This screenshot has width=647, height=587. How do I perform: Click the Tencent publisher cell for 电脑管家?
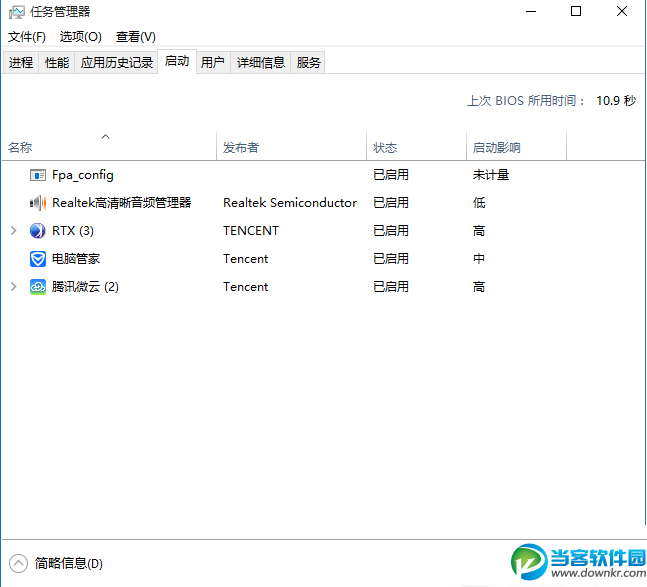(246, 259)
